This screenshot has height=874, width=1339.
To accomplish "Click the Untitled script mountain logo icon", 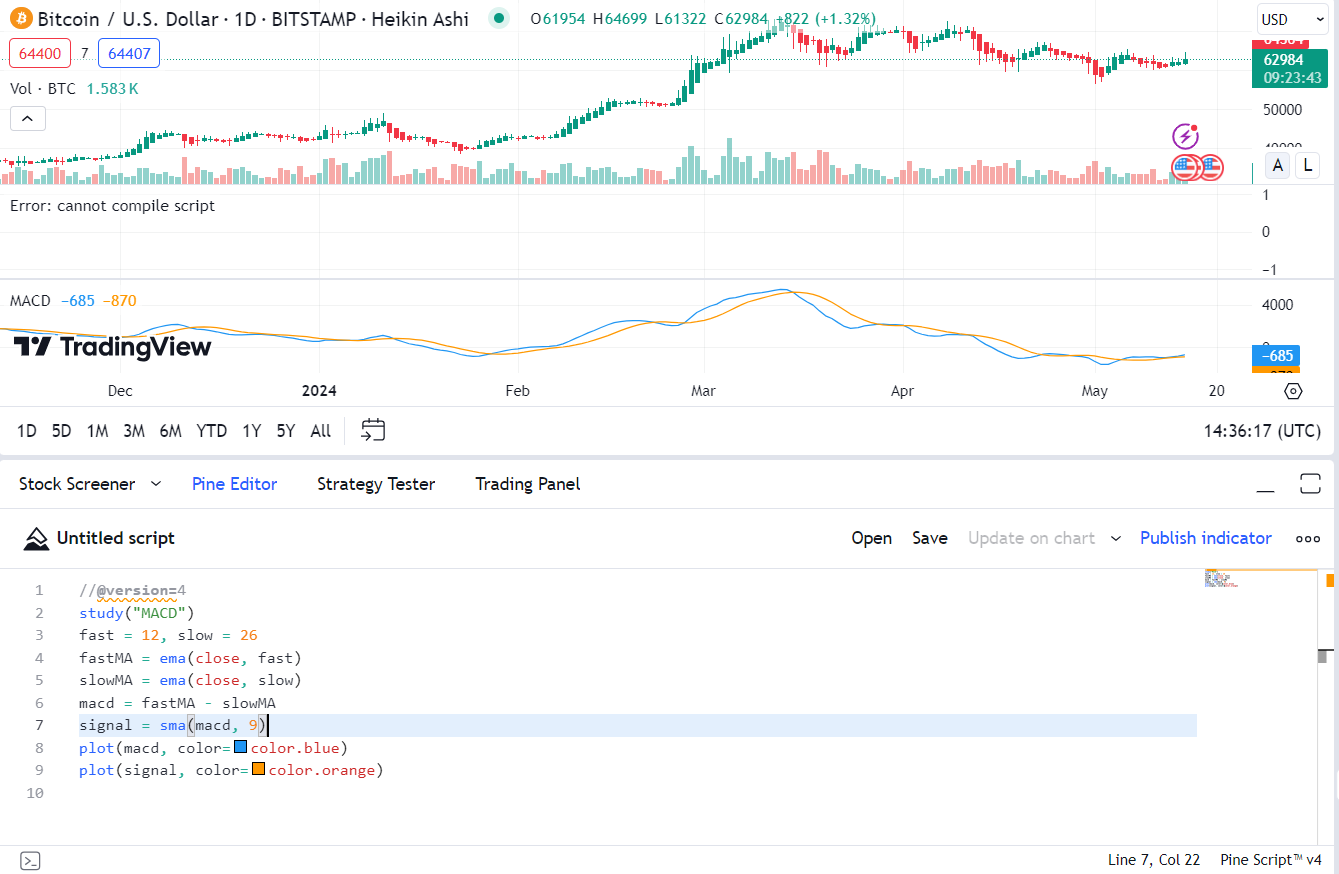I will click(x=36, y=539).
